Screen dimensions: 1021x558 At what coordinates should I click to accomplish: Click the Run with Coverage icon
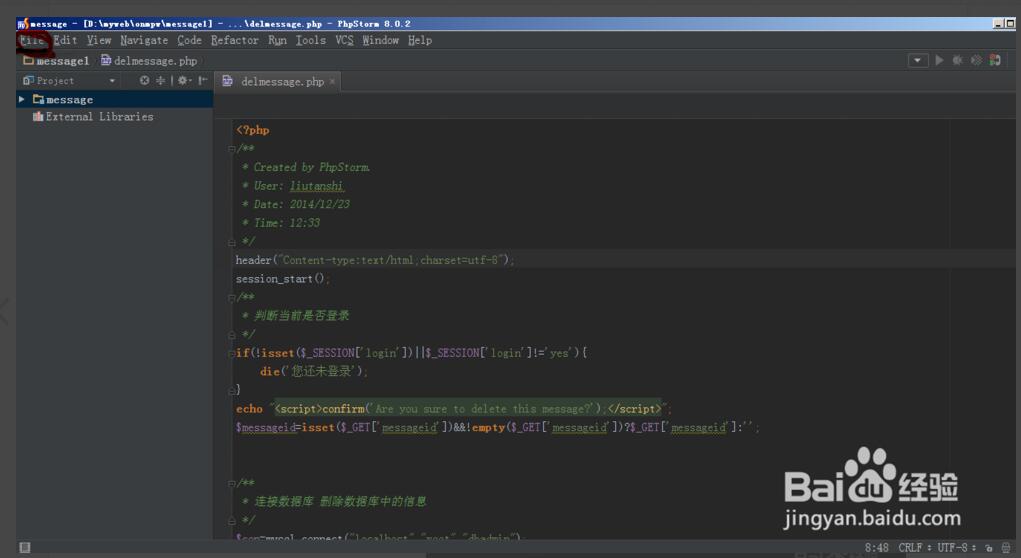976,60
